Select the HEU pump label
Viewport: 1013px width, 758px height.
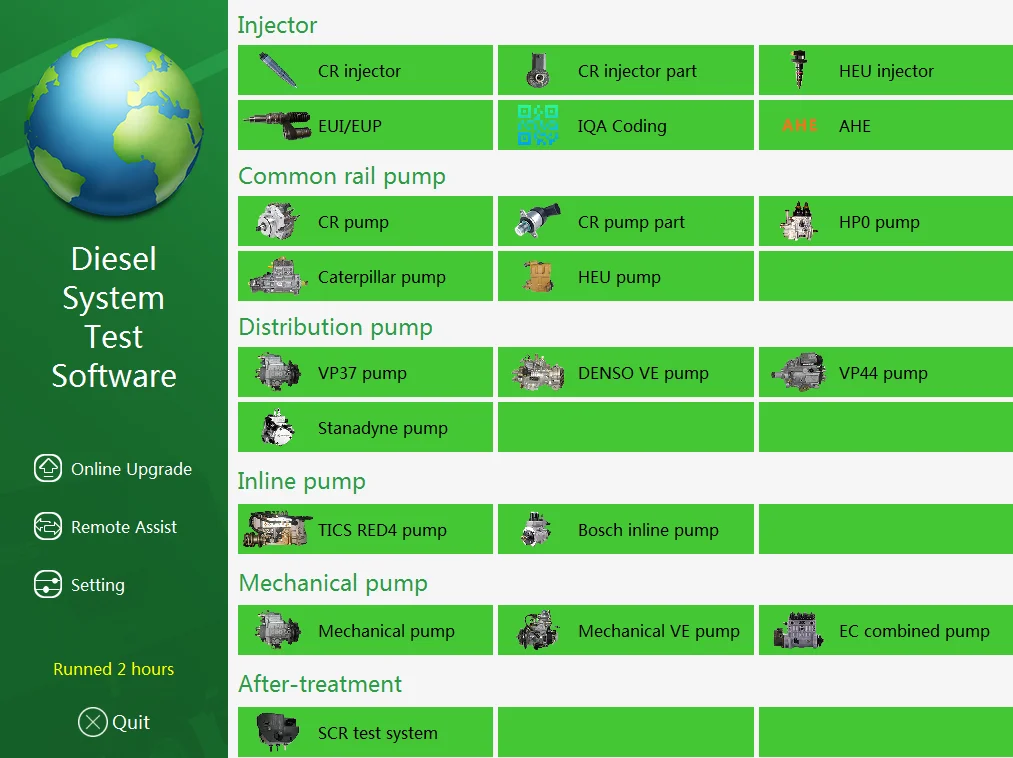click(x=619, y=277)
